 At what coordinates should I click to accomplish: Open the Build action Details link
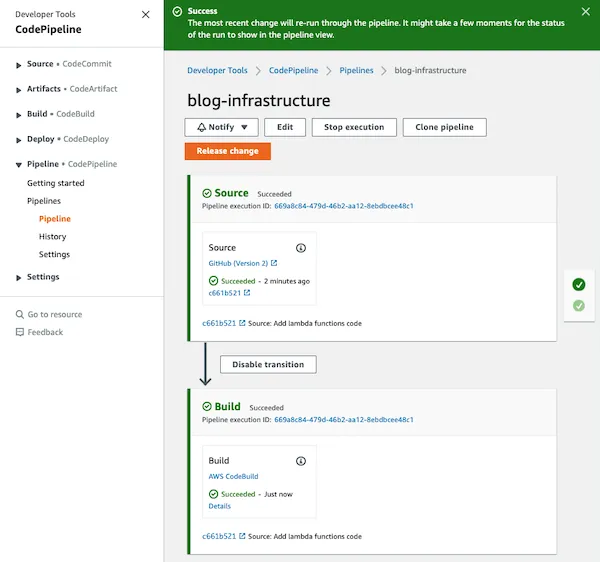pos(220,506)
